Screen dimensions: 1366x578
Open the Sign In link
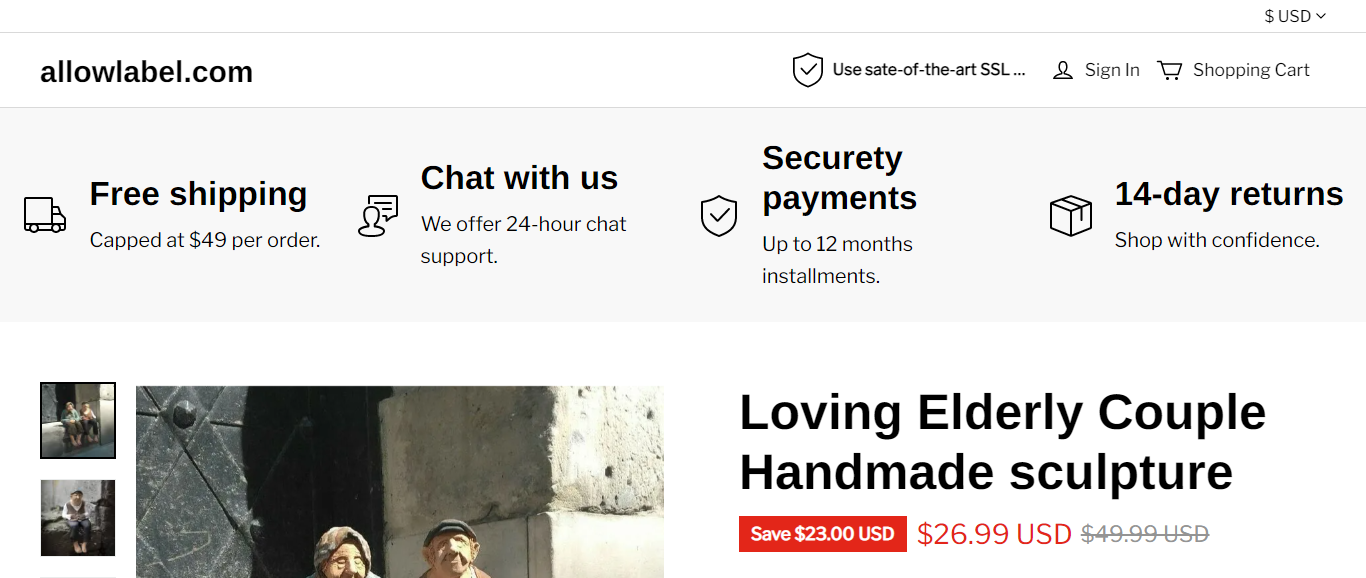point(1111,70)
